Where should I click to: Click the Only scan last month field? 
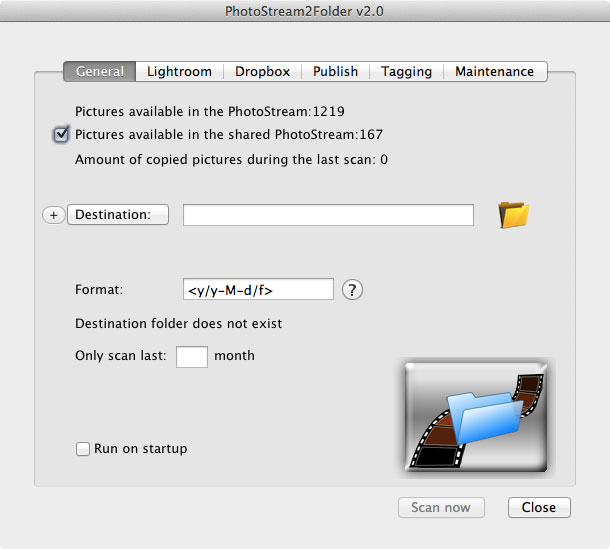point(192,357)
